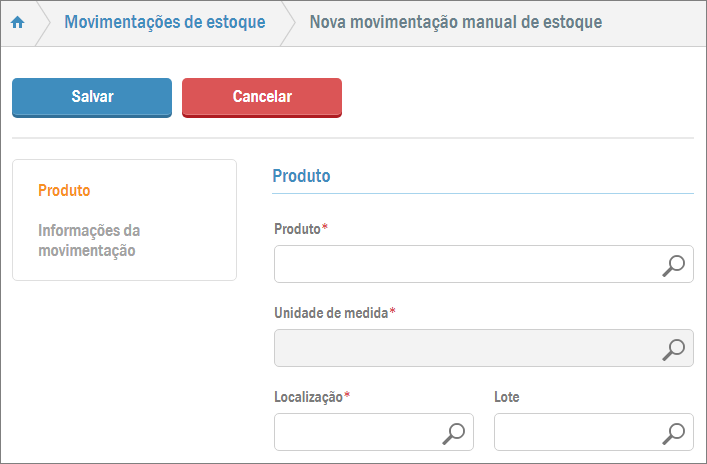Image resolution: width=707 pixels, height=464 pixels.
Task: Open Movimentações de estoque breadcrumb
Action: [165, 22]
